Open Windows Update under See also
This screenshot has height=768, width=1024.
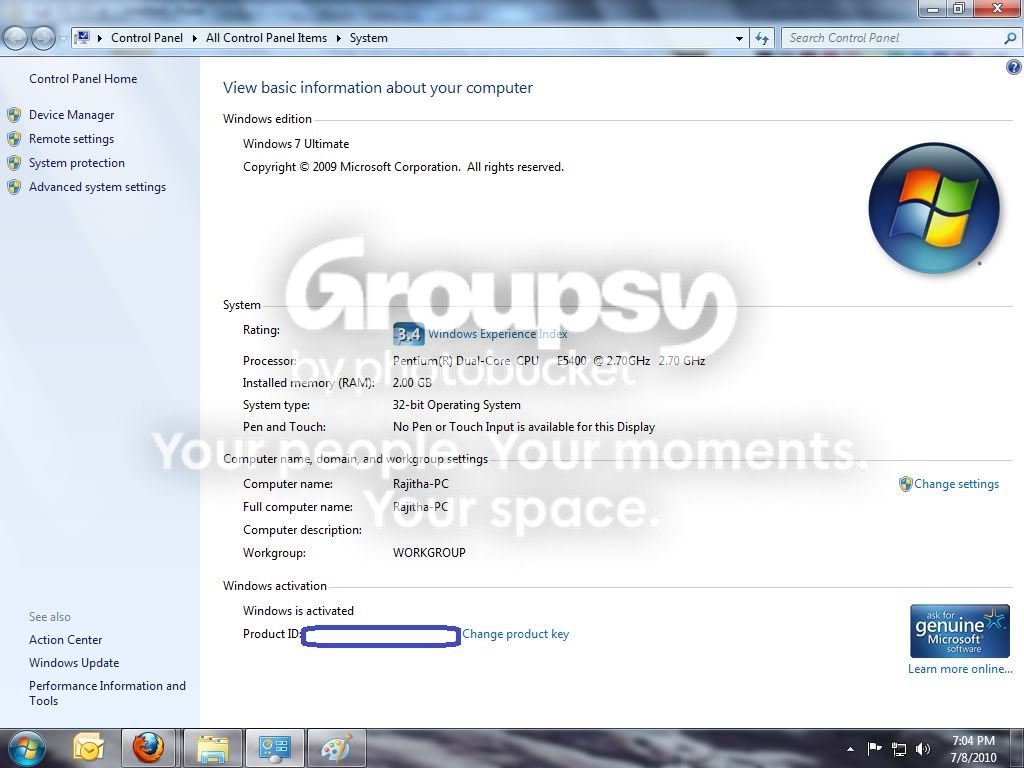pyautogui.click(x=74, y=663)
